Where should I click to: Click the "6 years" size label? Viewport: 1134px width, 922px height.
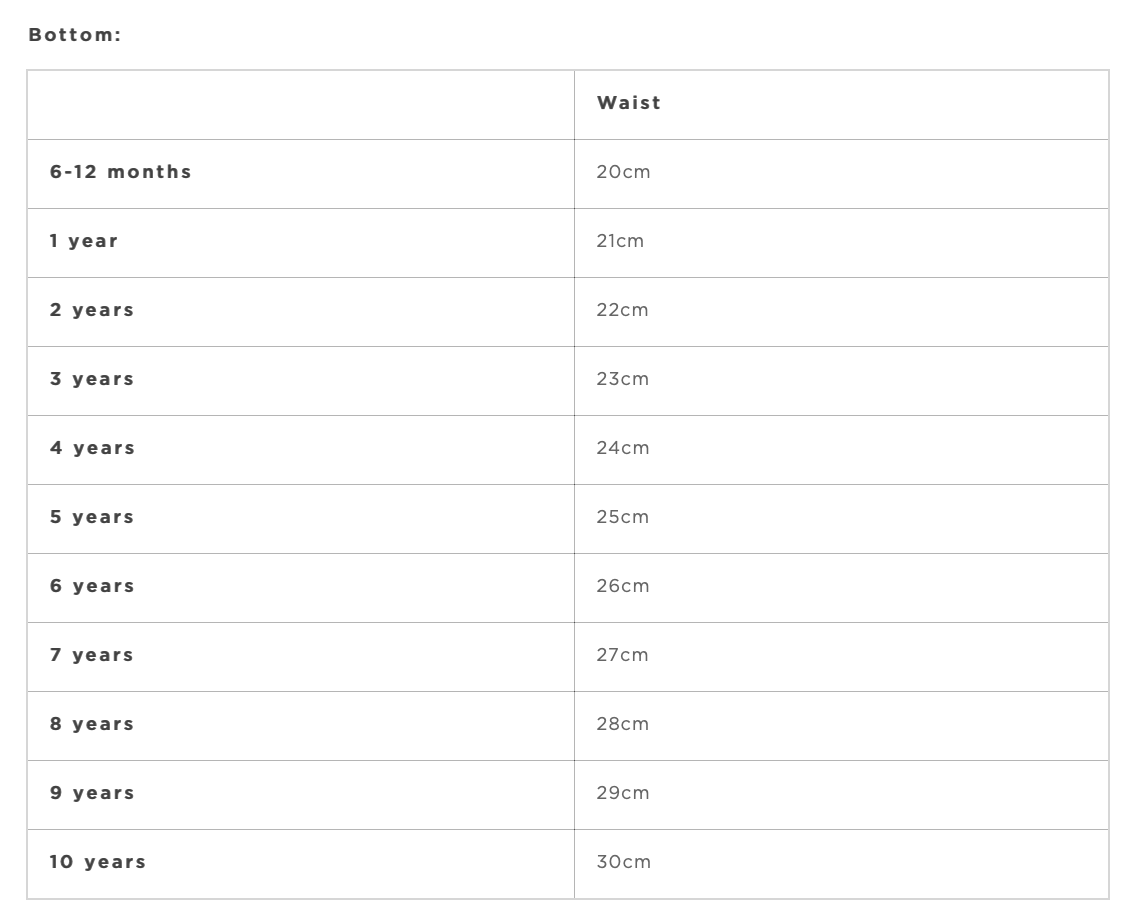coord(92,586)
